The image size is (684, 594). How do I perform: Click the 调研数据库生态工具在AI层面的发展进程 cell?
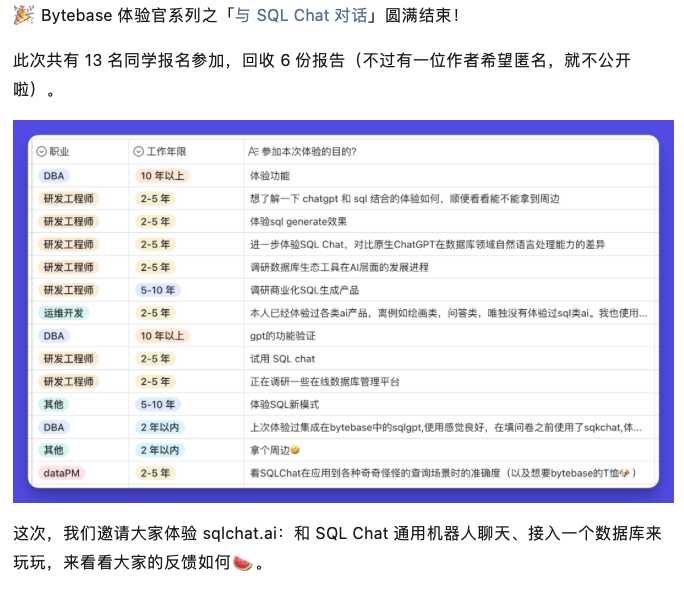click(x=451, y=267)
